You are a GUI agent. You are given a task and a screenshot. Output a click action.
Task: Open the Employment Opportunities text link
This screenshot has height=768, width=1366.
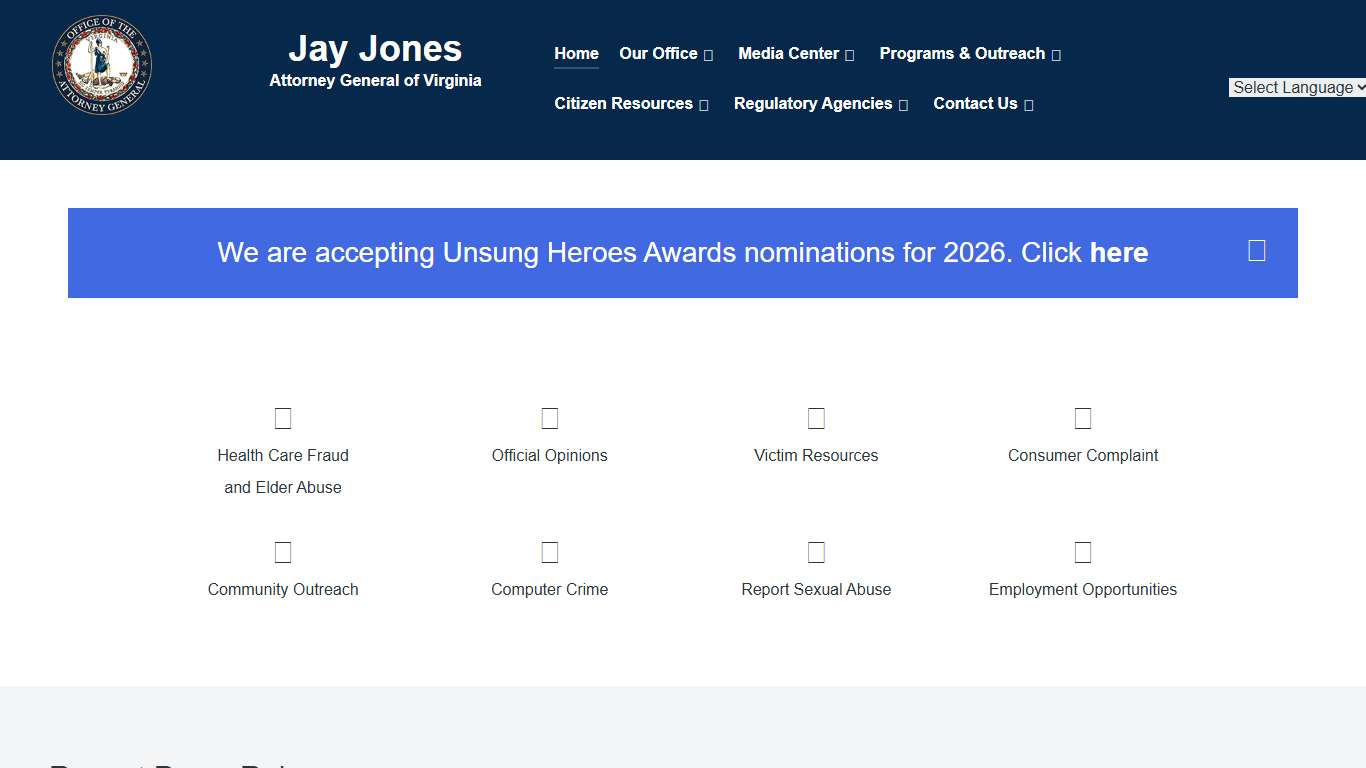click(x=1083, y=590)
